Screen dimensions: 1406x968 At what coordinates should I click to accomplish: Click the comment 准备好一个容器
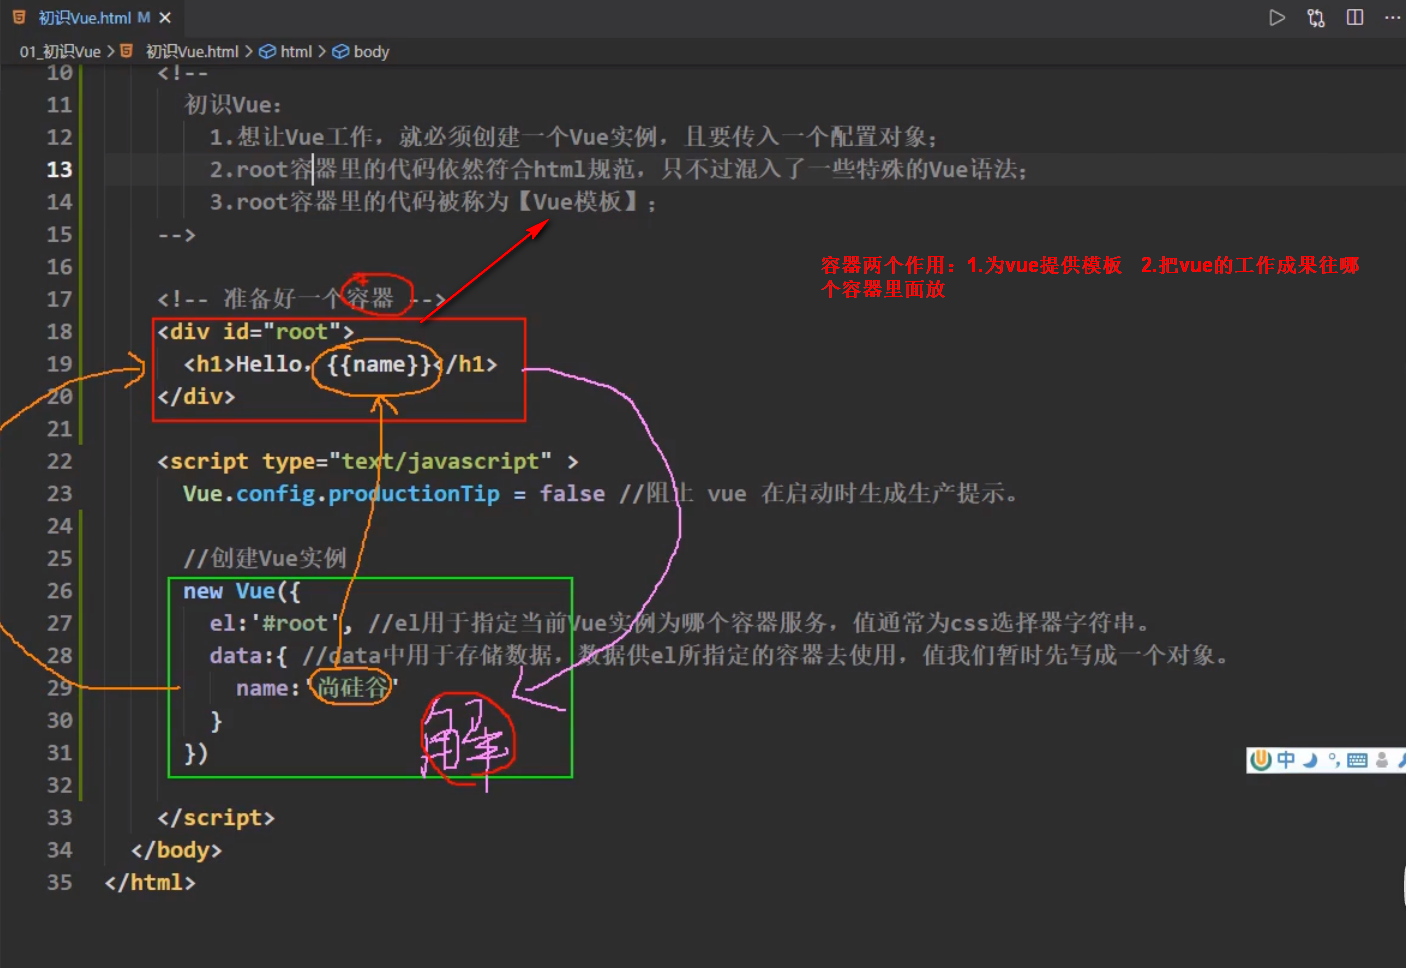301,298
